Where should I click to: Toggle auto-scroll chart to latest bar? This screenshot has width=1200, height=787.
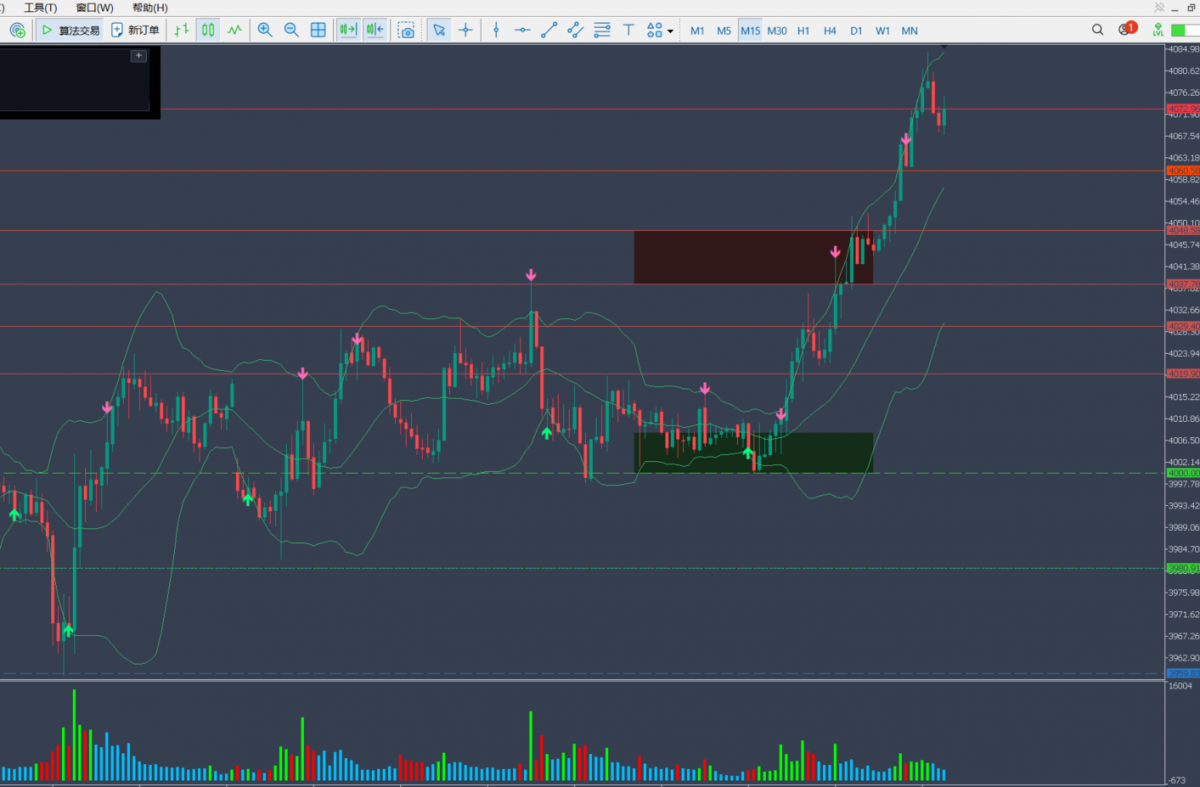pos(348,30)
